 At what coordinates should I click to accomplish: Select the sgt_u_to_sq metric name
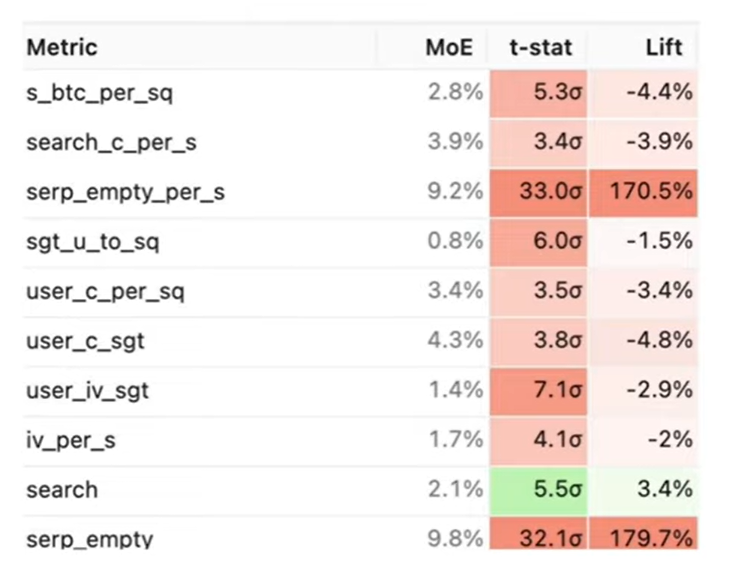tap(95, 241)
